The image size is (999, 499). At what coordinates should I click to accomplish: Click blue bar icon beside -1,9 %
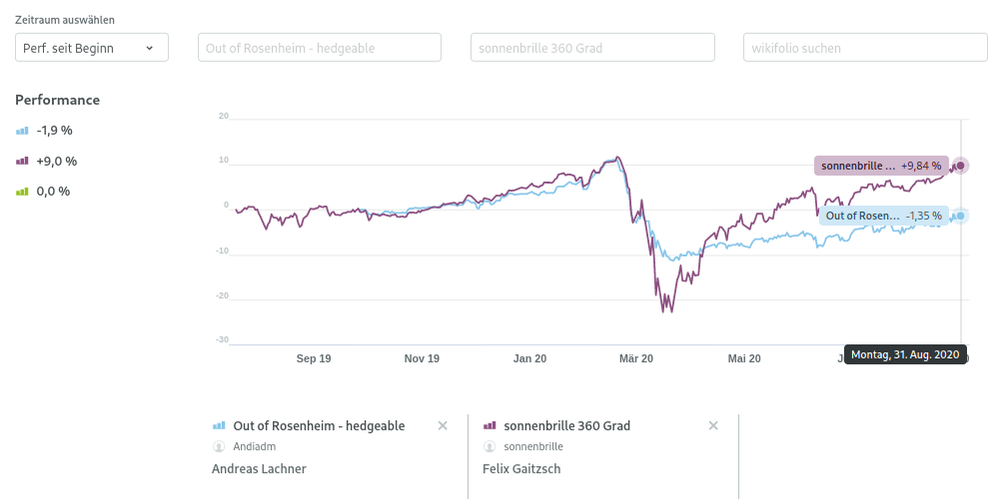pos(22,131)
